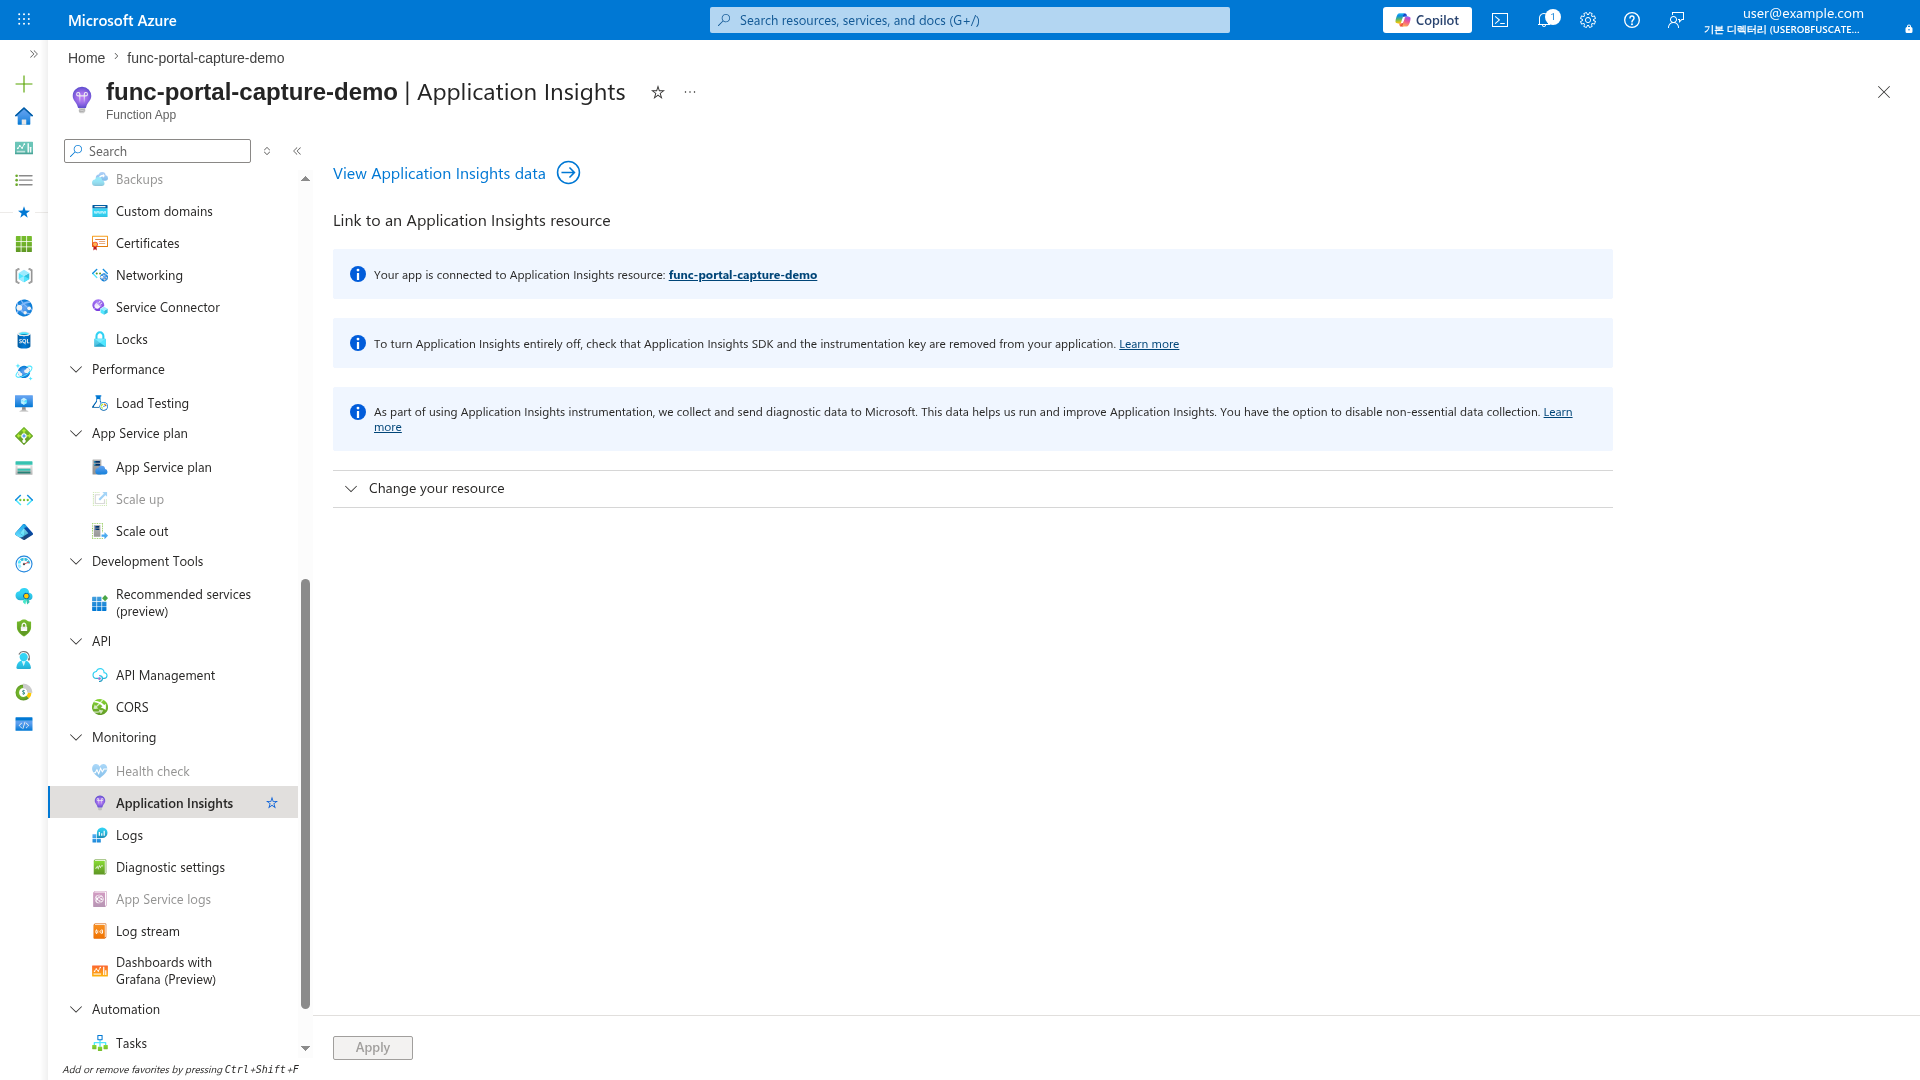Image resolution: width=1920 pixels, height=1080 pixels.
Task: Open the func-portal-capture-demo resource link
Action: pos(743,275)
